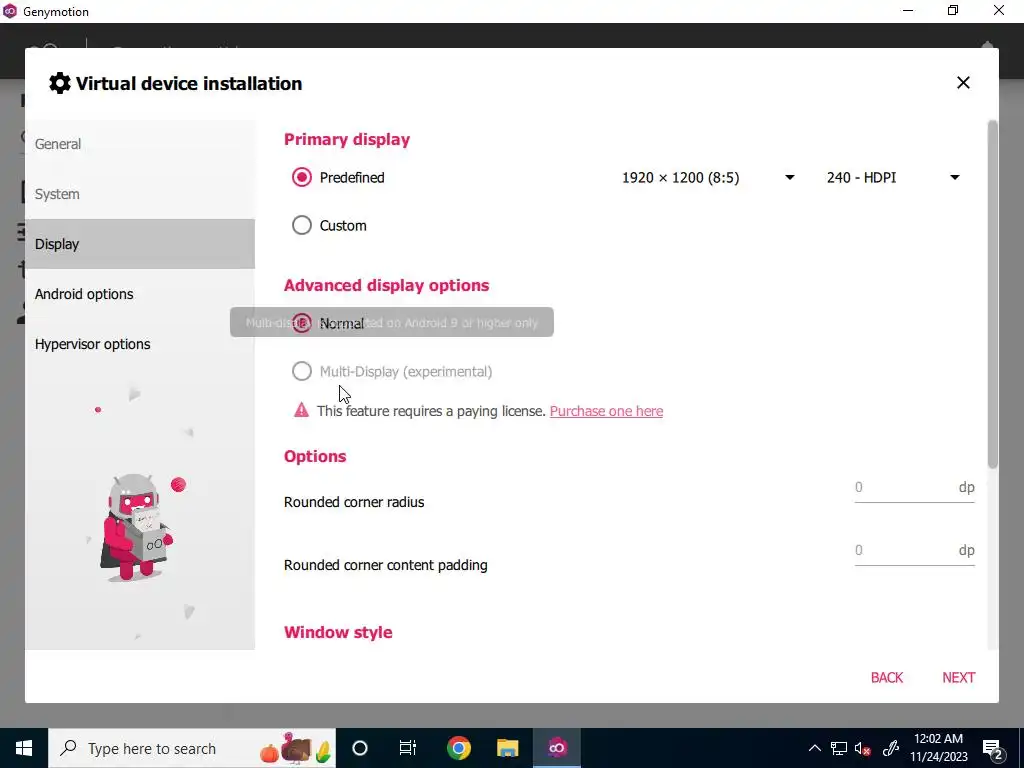Click the Genymotion robot mascot illustration
Viewport: 1024px width, 768px height.
click(138, 527)
